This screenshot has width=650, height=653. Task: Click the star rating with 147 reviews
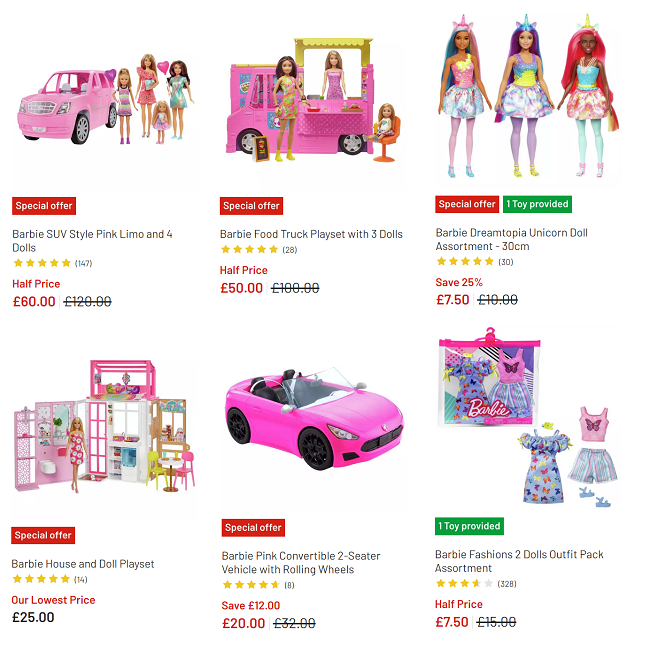52,263
